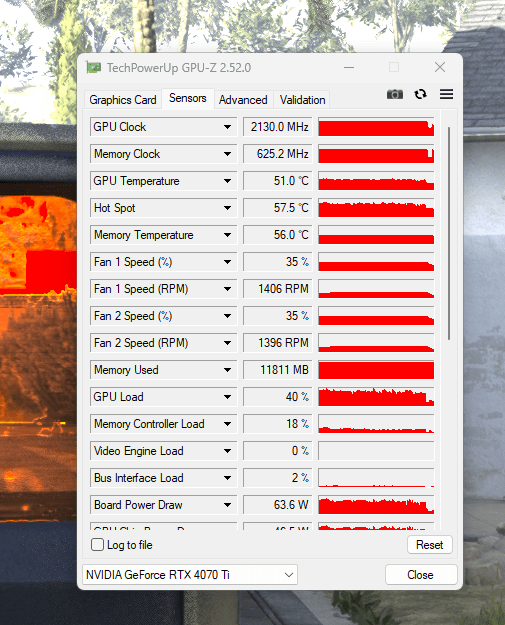Screen dimensions: 505x625
Task: Click the sensors list vertical scrollbar
Action: pyautogui.click(x=449, y=233)
